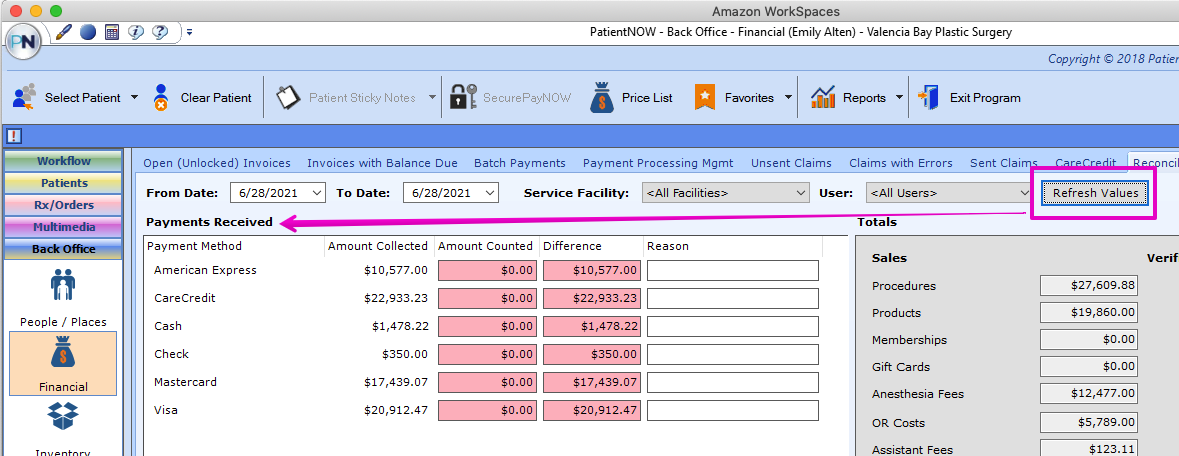Open the Workflow sidebar section
This screenshot has height=456, width=1179.
click(64, 161)
